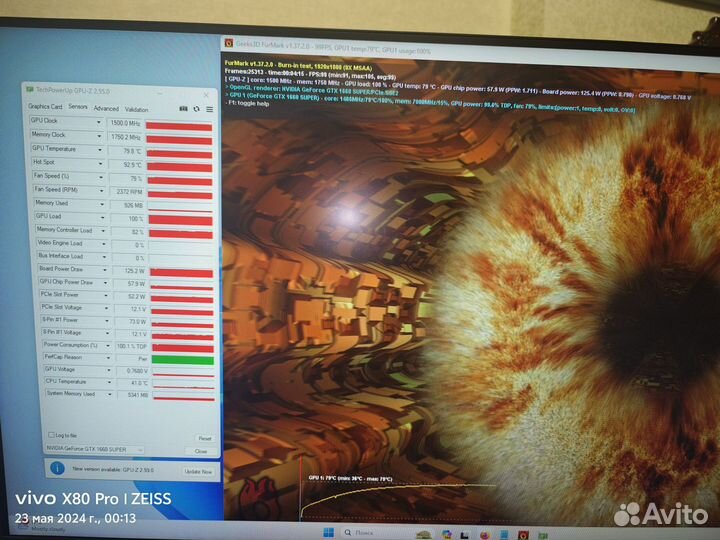Take a GPU-Z screenshot with camera icon
Screen dimensions: 720x540
(183, 108)
